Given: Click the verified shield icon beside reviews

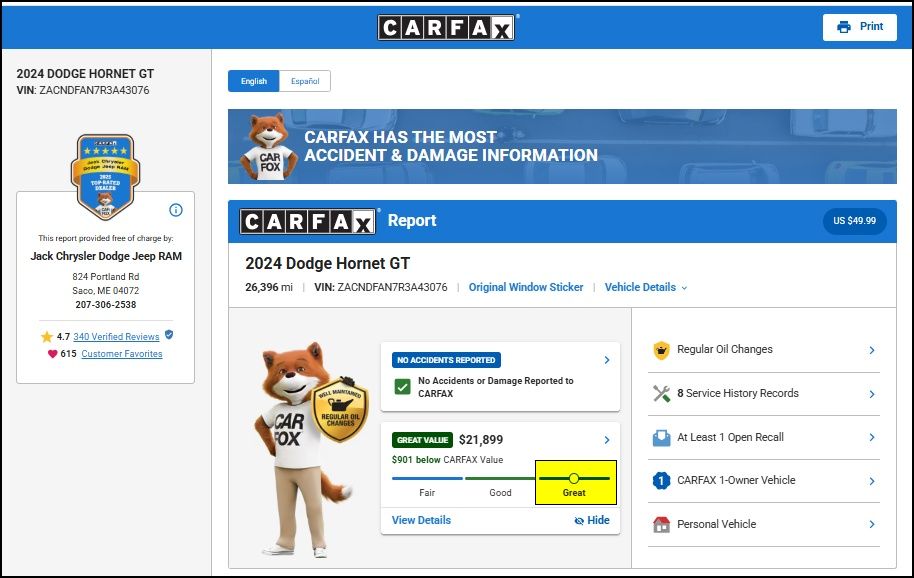Looking at the screenshot, I should pyautogui.click(x=169, y=334).
